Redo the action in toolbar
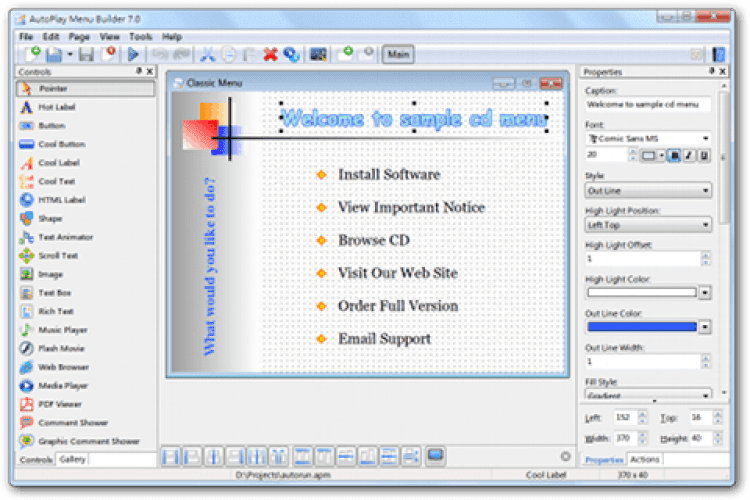Image resolution: width=750 pixels, height=500 pixels. [182, 55]
